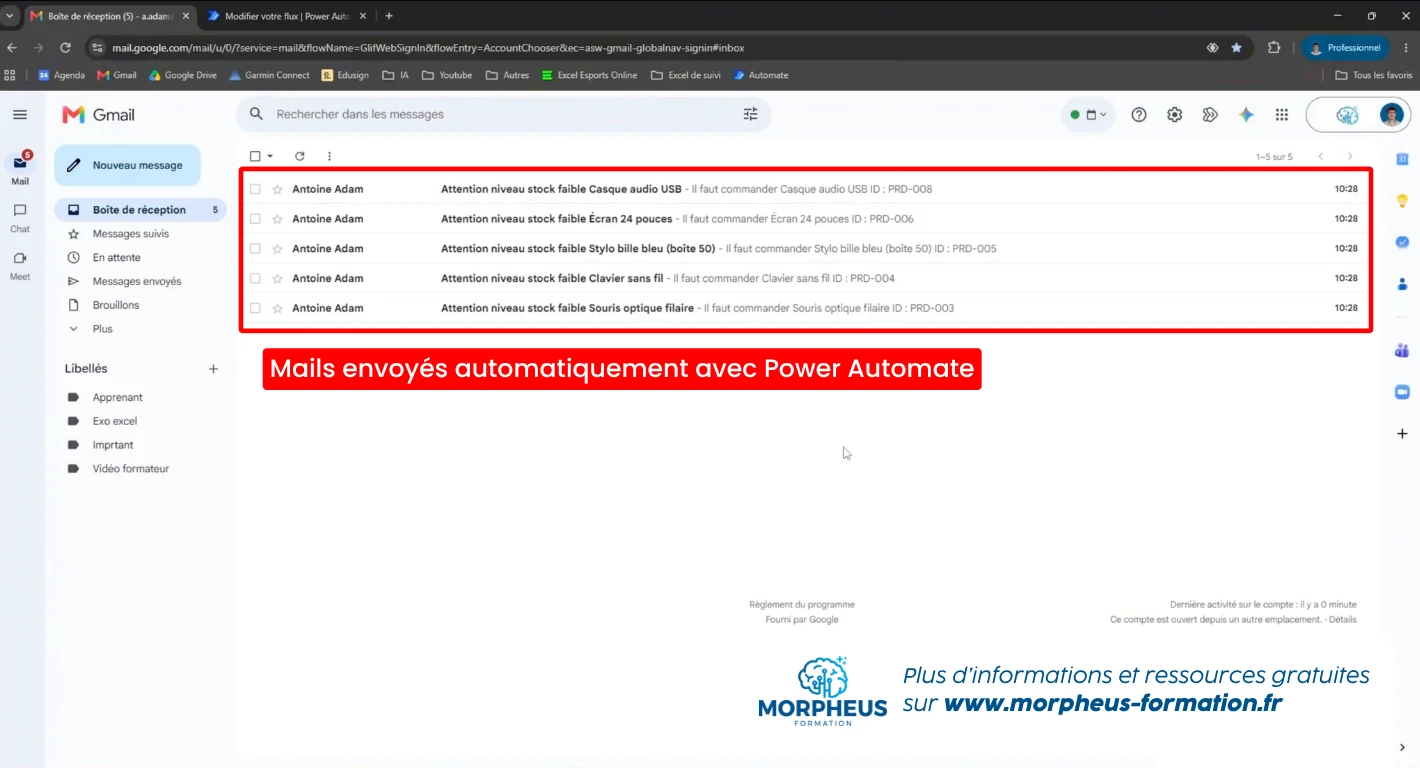
Task: Open the account activity Détails link
Action: tap(1343, 620)
